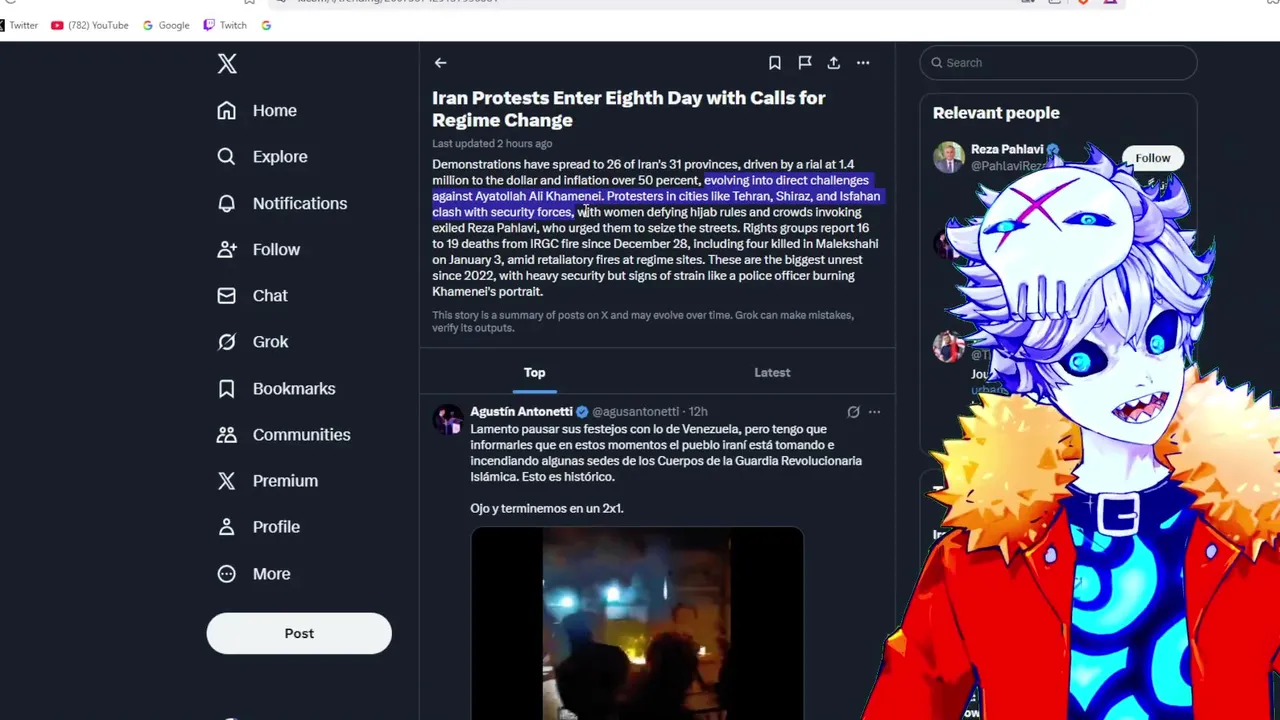The width and height of the screenshot is (1280, 720).
Task: Open the 12h timestamp on the post
Action: pyautogui.click(x=698, y=412)
